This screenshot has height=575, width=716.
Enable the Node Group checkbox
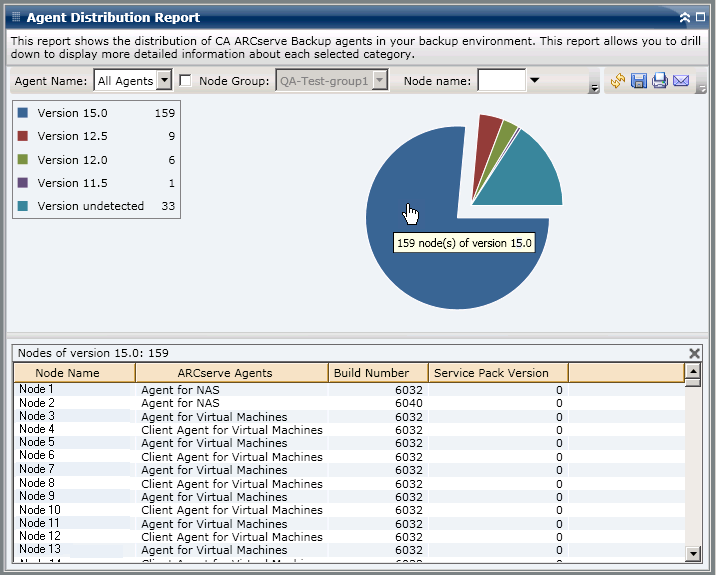click(185, 81)
